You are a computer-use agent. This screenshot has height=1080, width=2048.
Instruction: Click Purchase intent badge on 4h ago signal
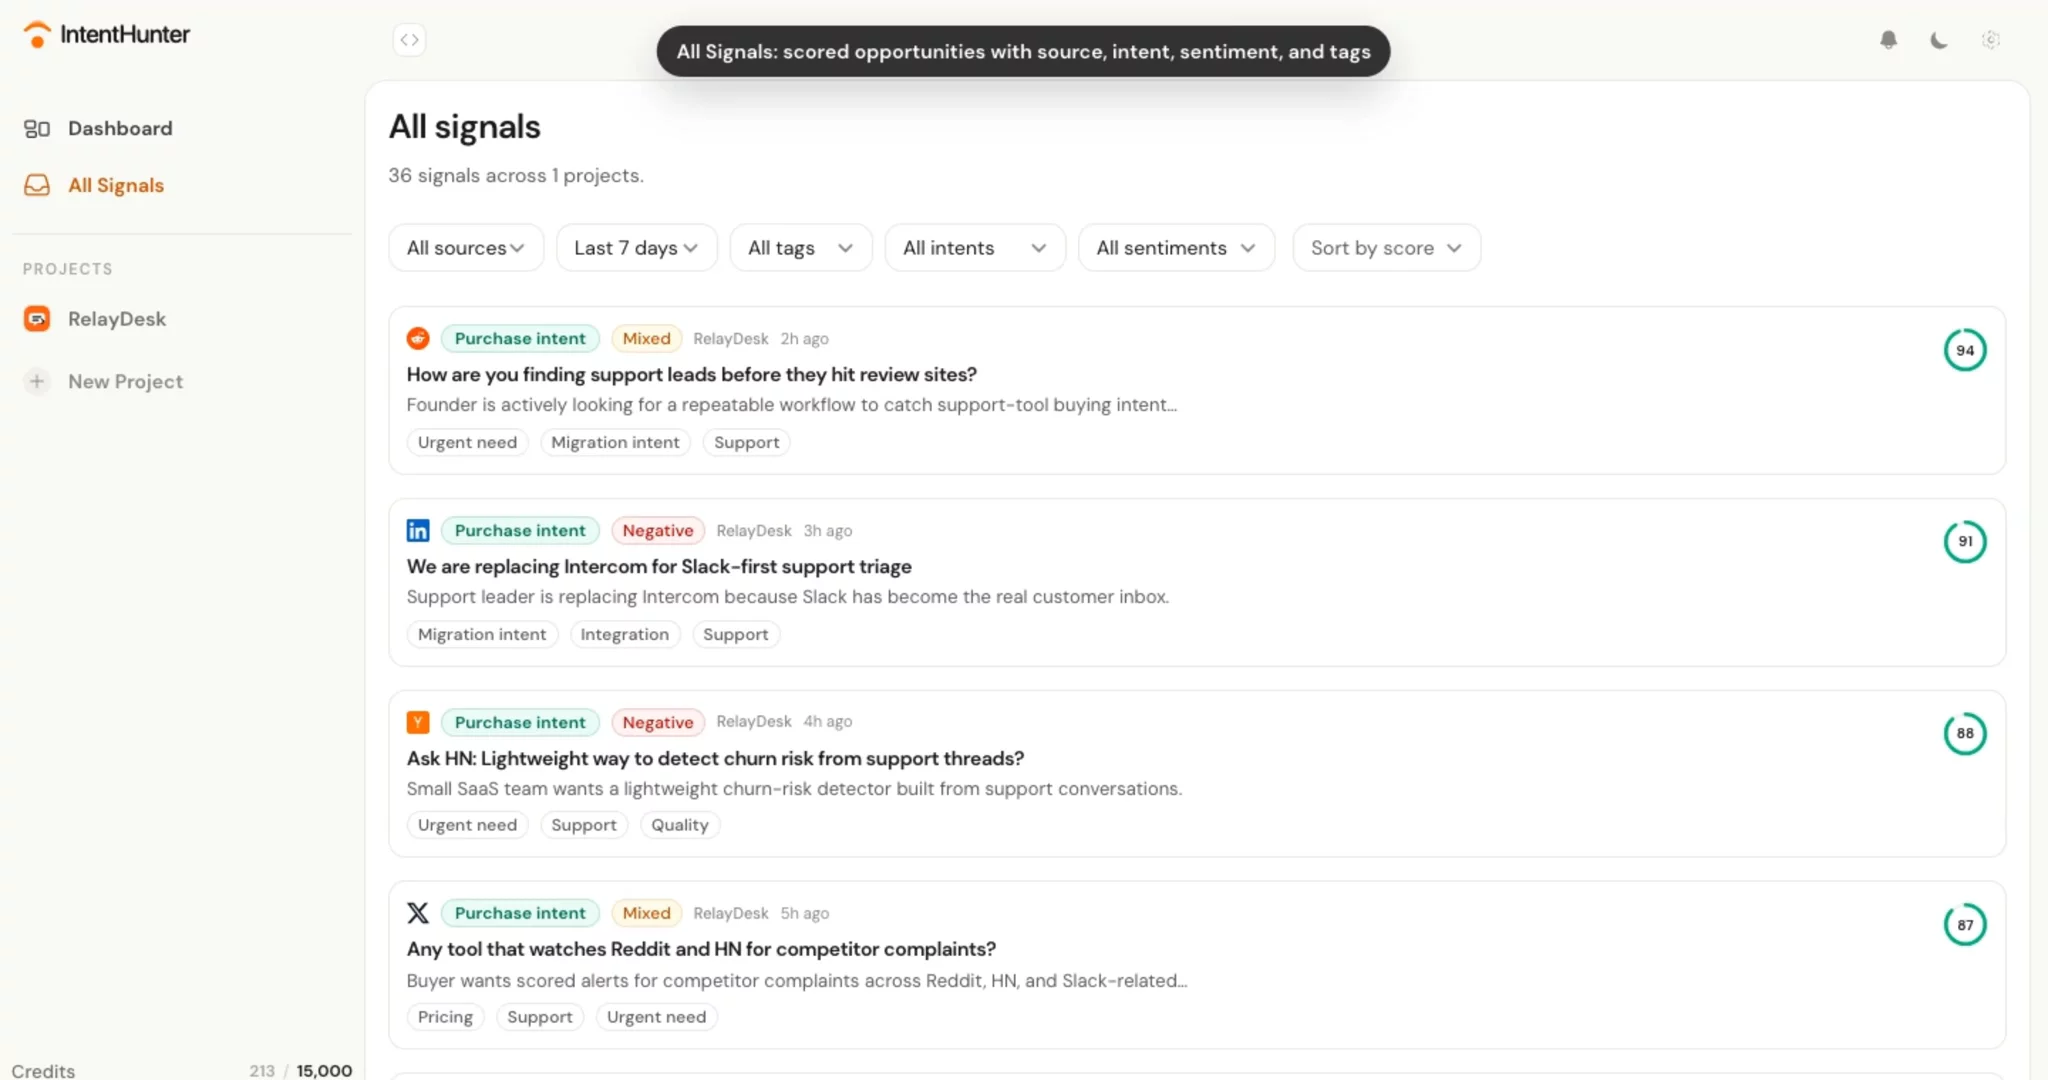pyautogui.click(x=520, y=722)
